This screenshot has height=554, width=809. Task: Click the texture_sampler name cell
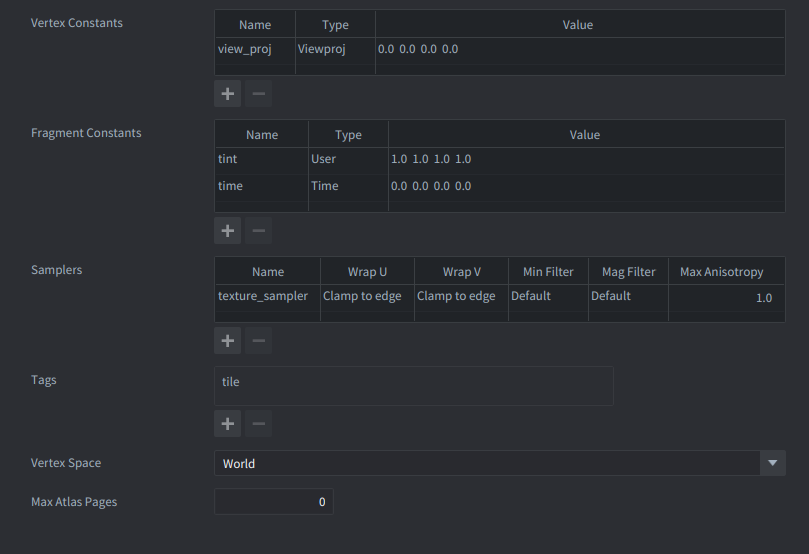(266, 297)
